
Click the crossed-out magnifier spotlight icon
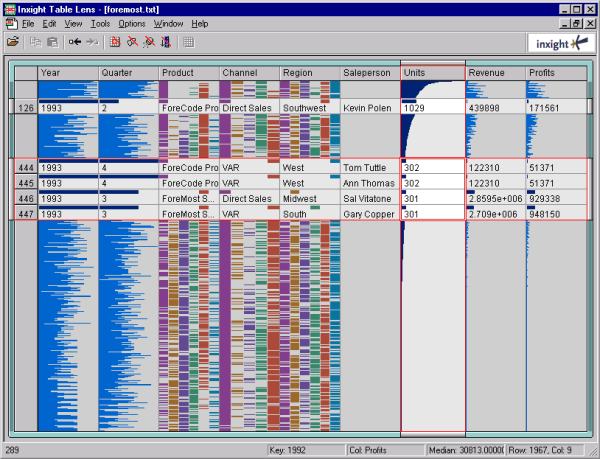[x=149, y=42]
